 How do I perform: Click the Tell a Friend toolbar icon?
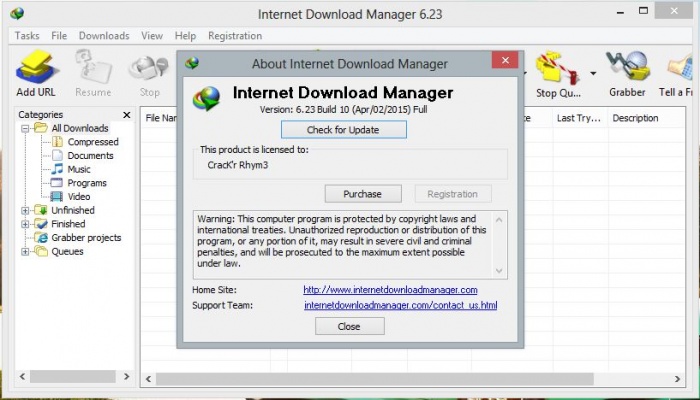pos(681,67)
